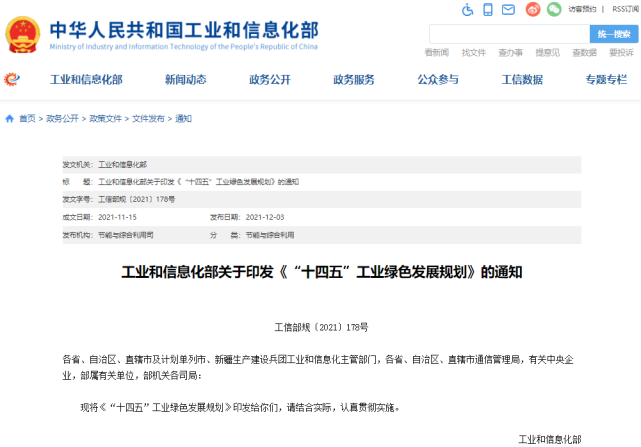
Task: Click 发文机关 value 工业和信息化部
Action: pyautogui.click(x=123, y=164)
